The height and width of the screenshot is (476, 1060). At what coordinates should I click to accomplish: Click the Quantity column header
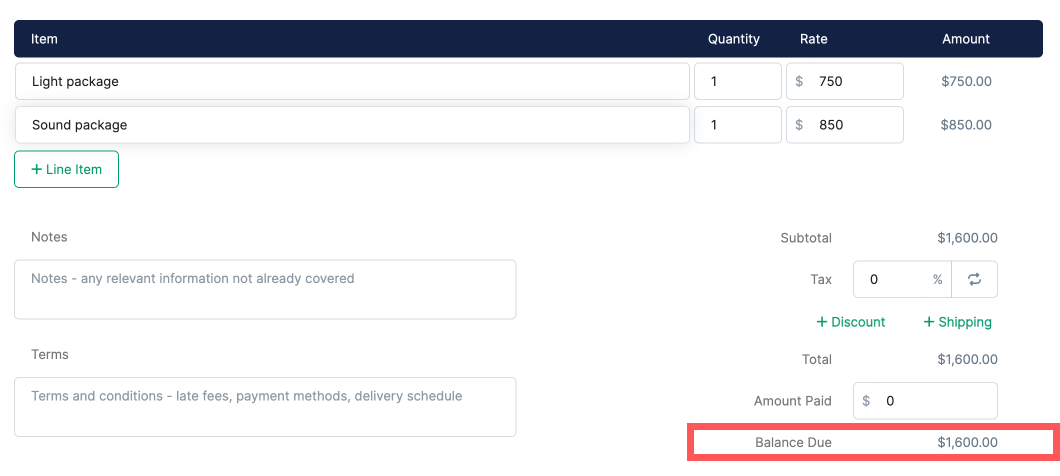pos(733,39)
